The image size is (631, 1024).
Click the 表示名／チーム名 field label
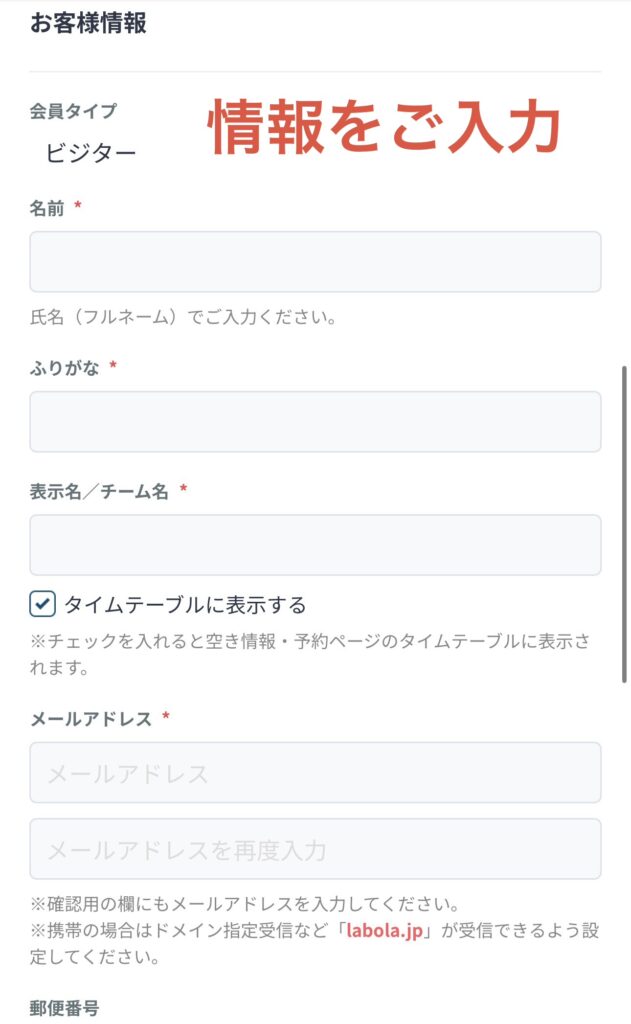point(99,491)
